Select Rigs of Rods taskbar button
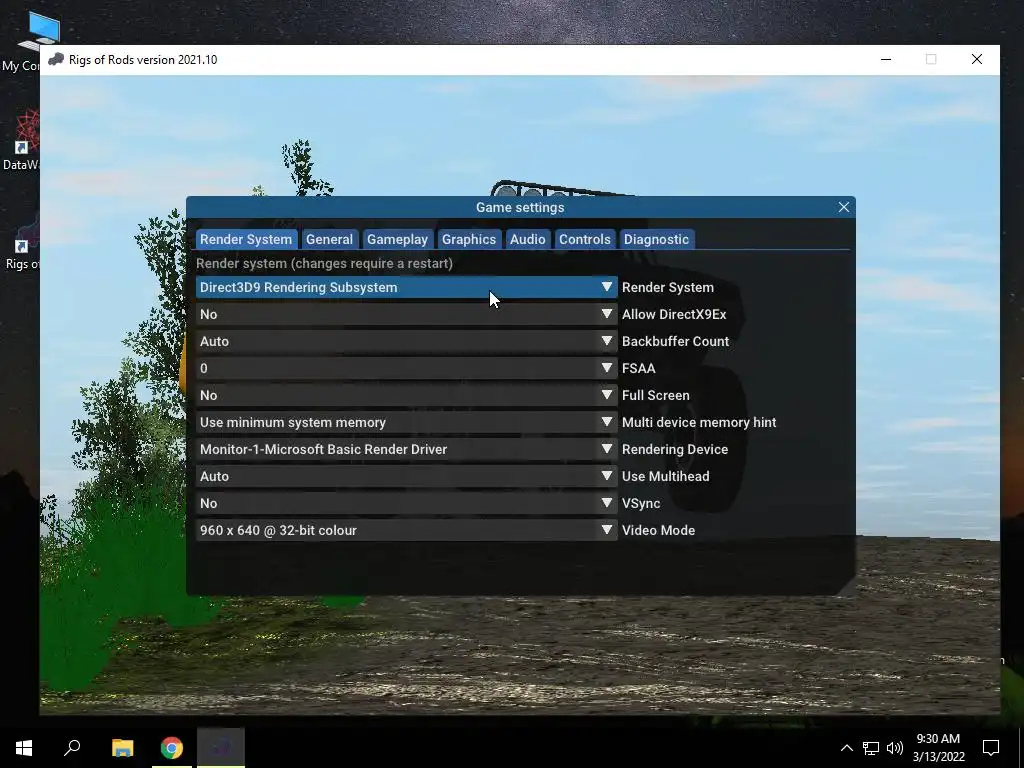 [221, 748]
